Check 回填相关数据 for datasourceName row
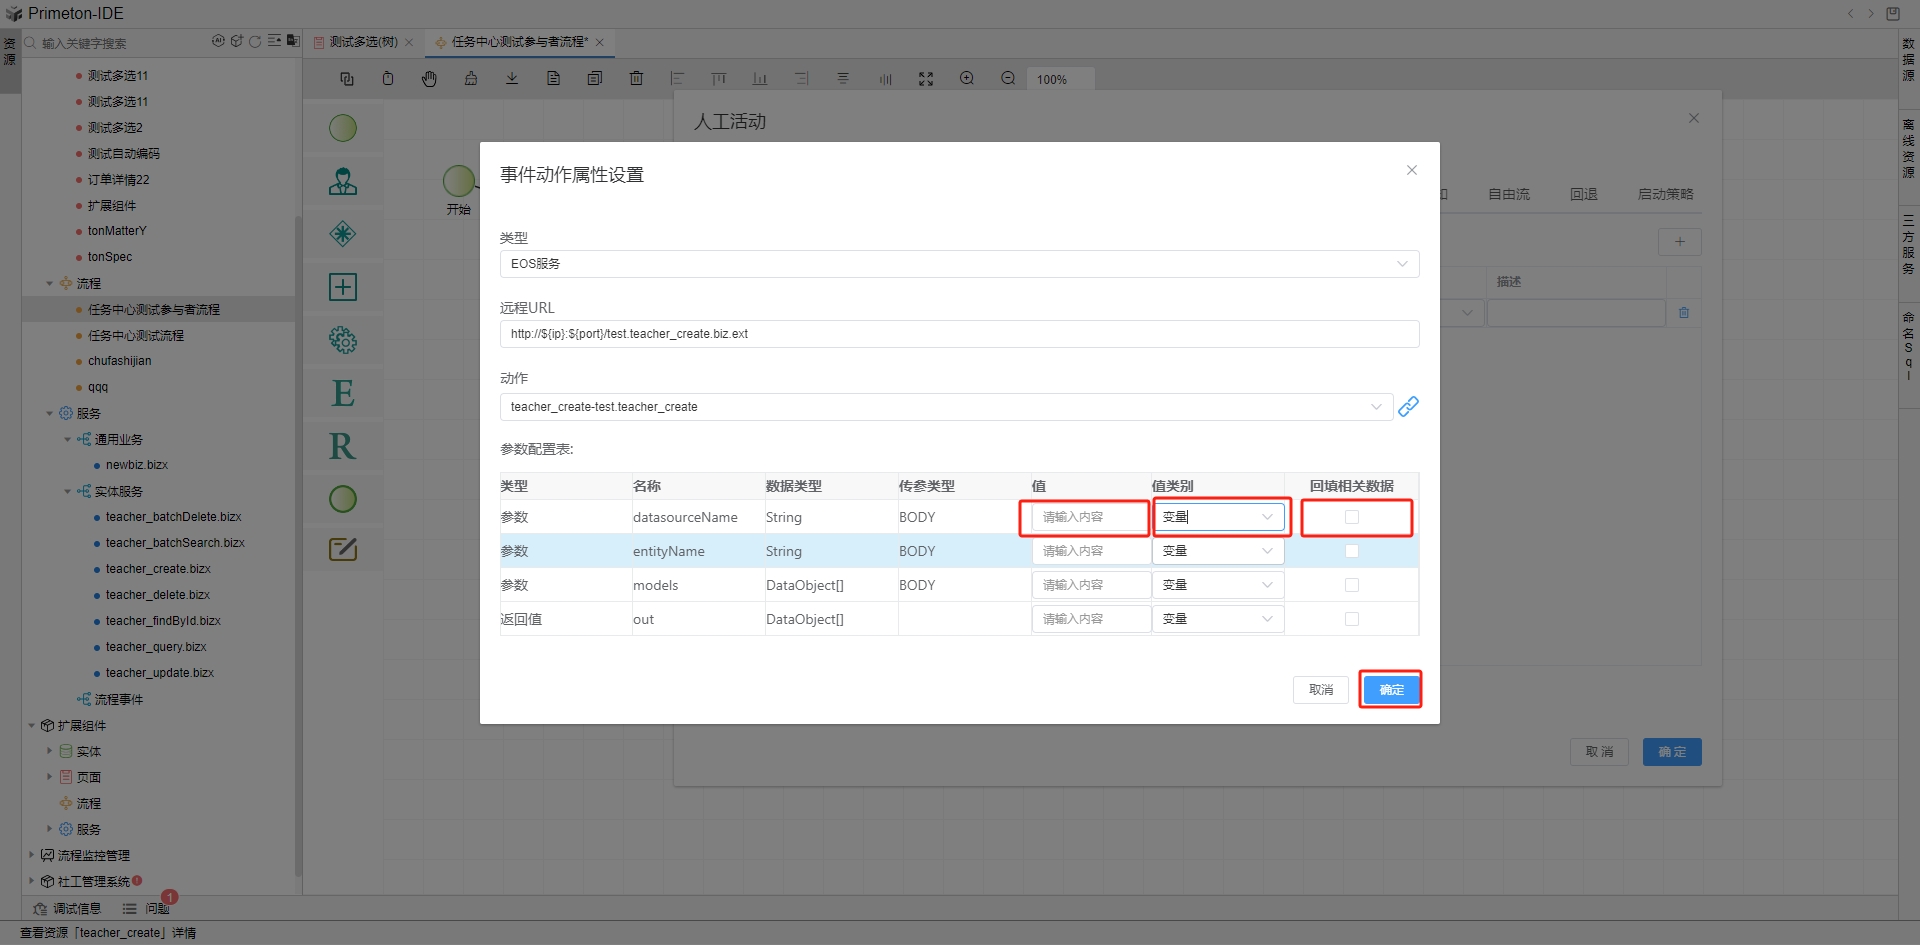Image resolution: width=1920 pixels, height=945 pixels. click(1352, 517)
